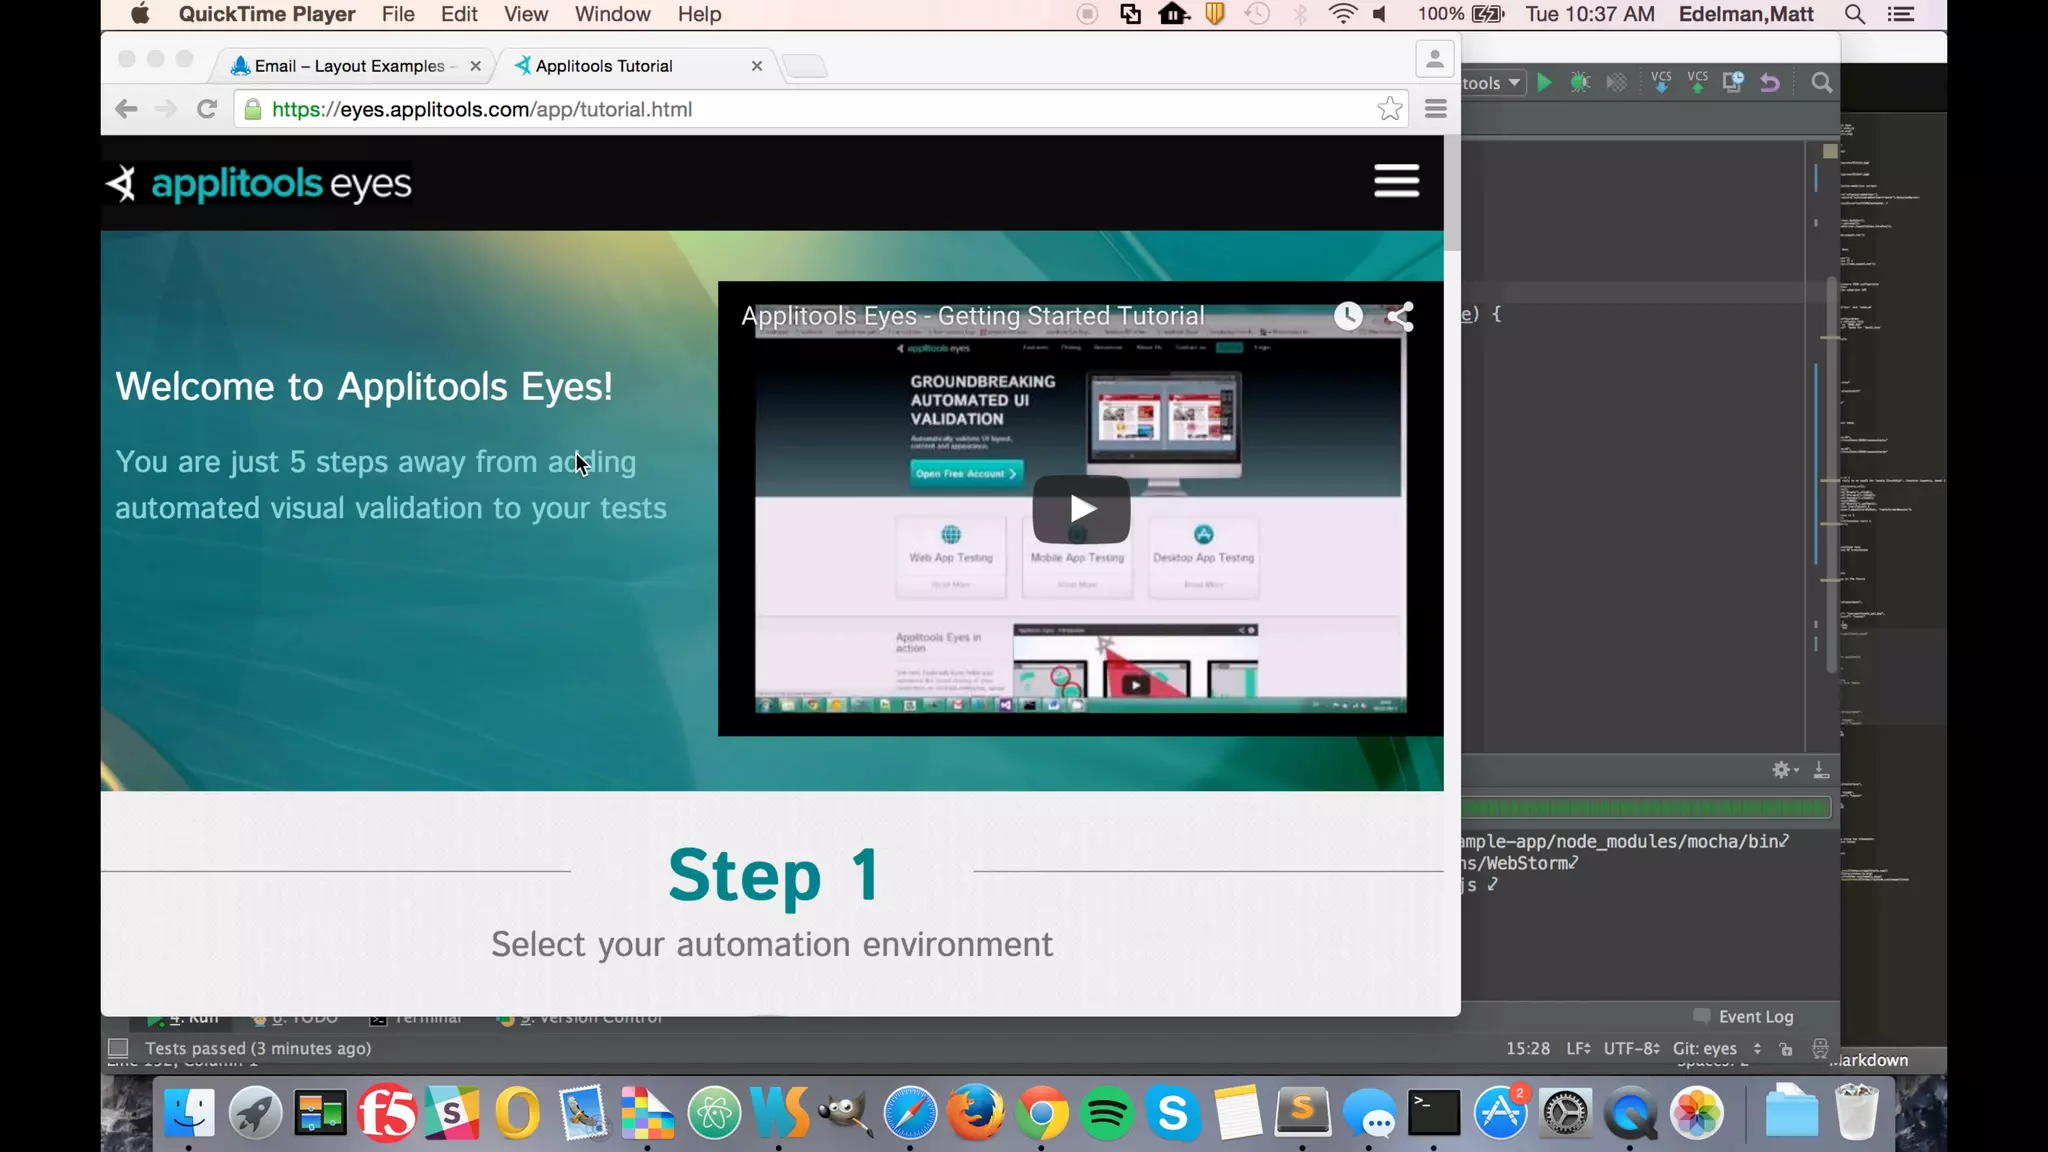Toggle the Hector inspections icon in status bar

tap(1820, 1049)
